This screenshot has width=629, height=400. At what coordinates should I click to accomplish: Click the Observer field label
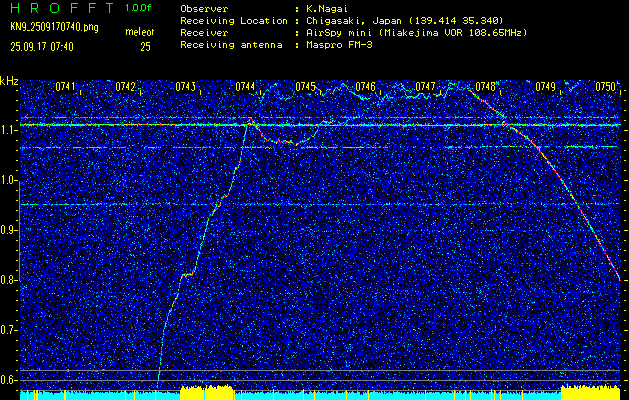(x=205, y=9)
